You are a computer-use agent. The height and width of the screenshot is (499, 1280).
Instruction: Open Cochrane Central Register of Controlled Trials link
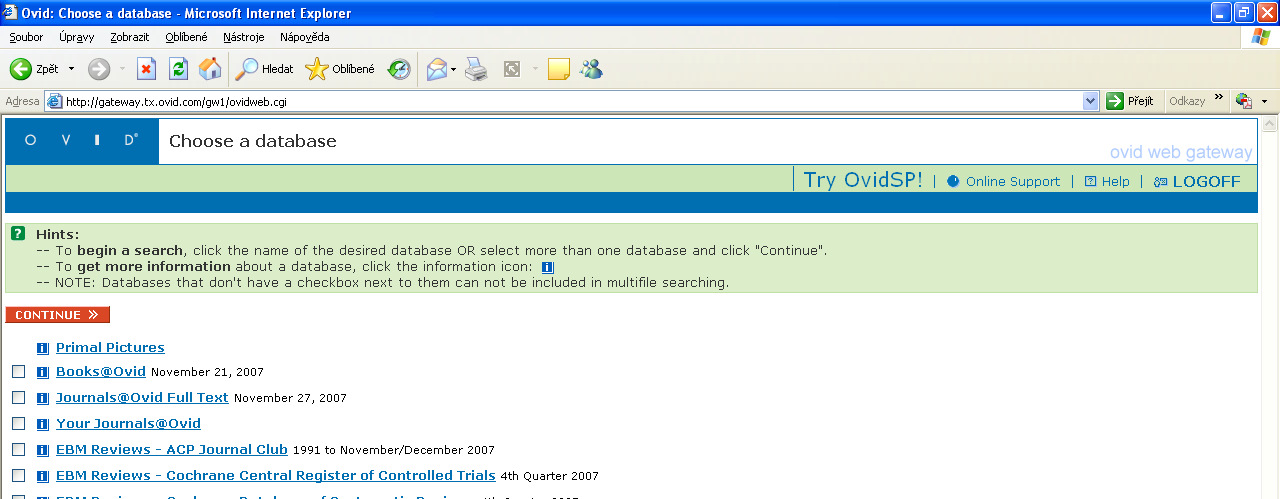pyautogui.click(x=276, y=476)
